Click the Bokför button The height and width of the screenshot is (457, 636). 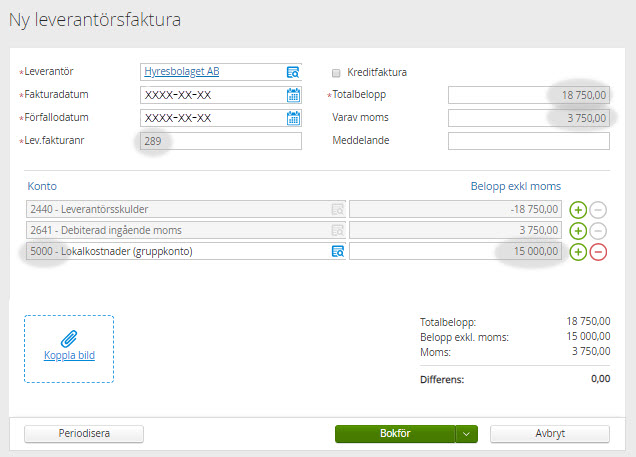pyautogui.click(x=395, y=434)
